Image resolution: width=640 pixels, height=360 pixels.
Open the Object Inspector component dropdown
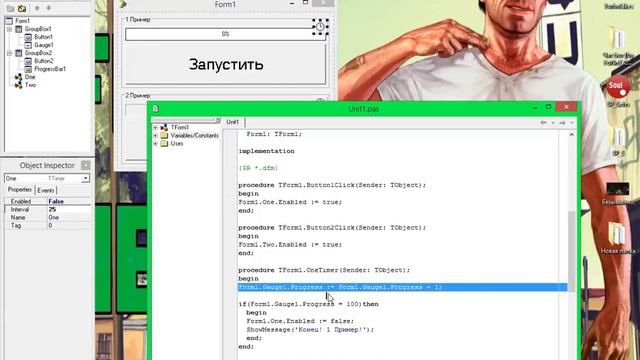coord(85,178)
